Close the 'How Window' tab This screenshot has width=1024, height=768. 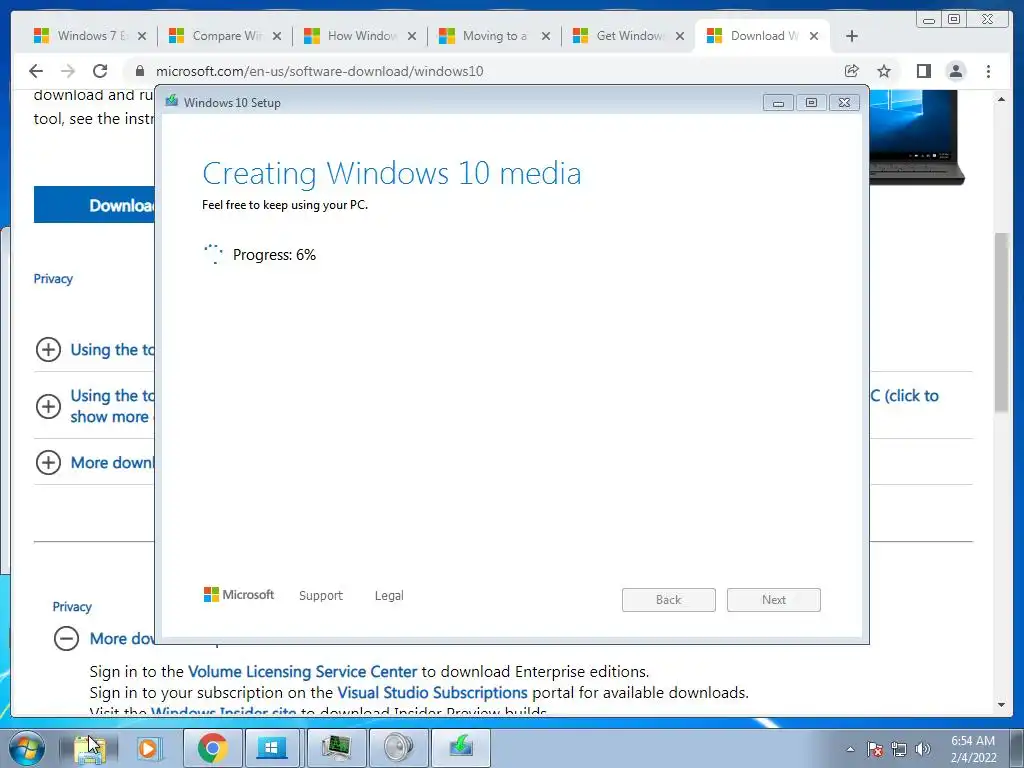point(412,36)
